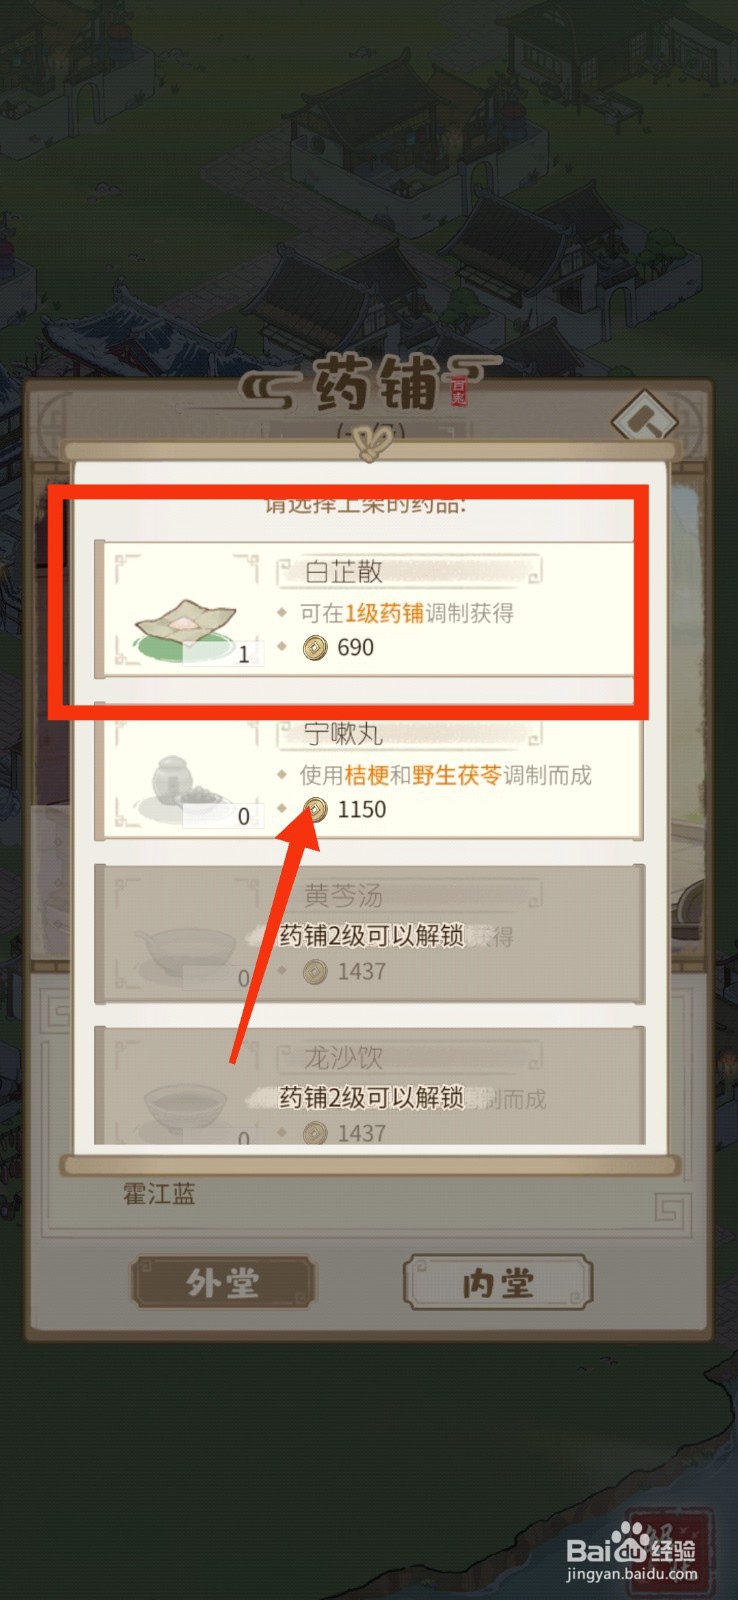Click the copper coin beside 690
The height and width of the screenshot is (1600, 738).
315,648
